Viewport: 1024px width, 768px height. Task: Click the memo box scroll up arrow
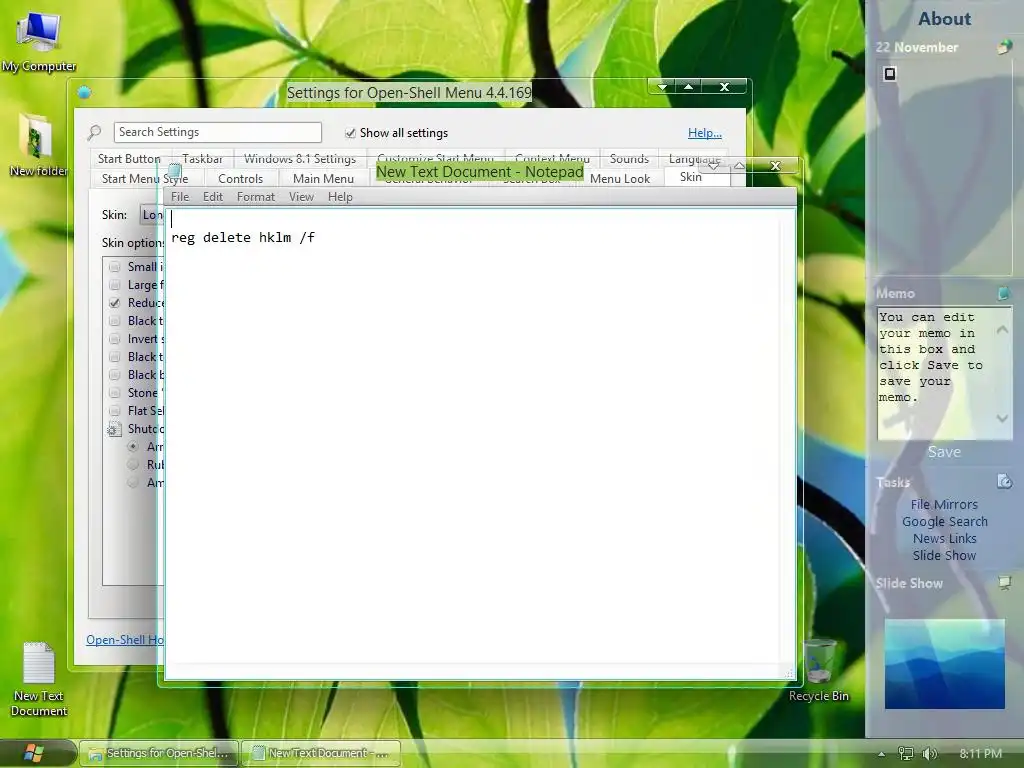click(1002, 329)
